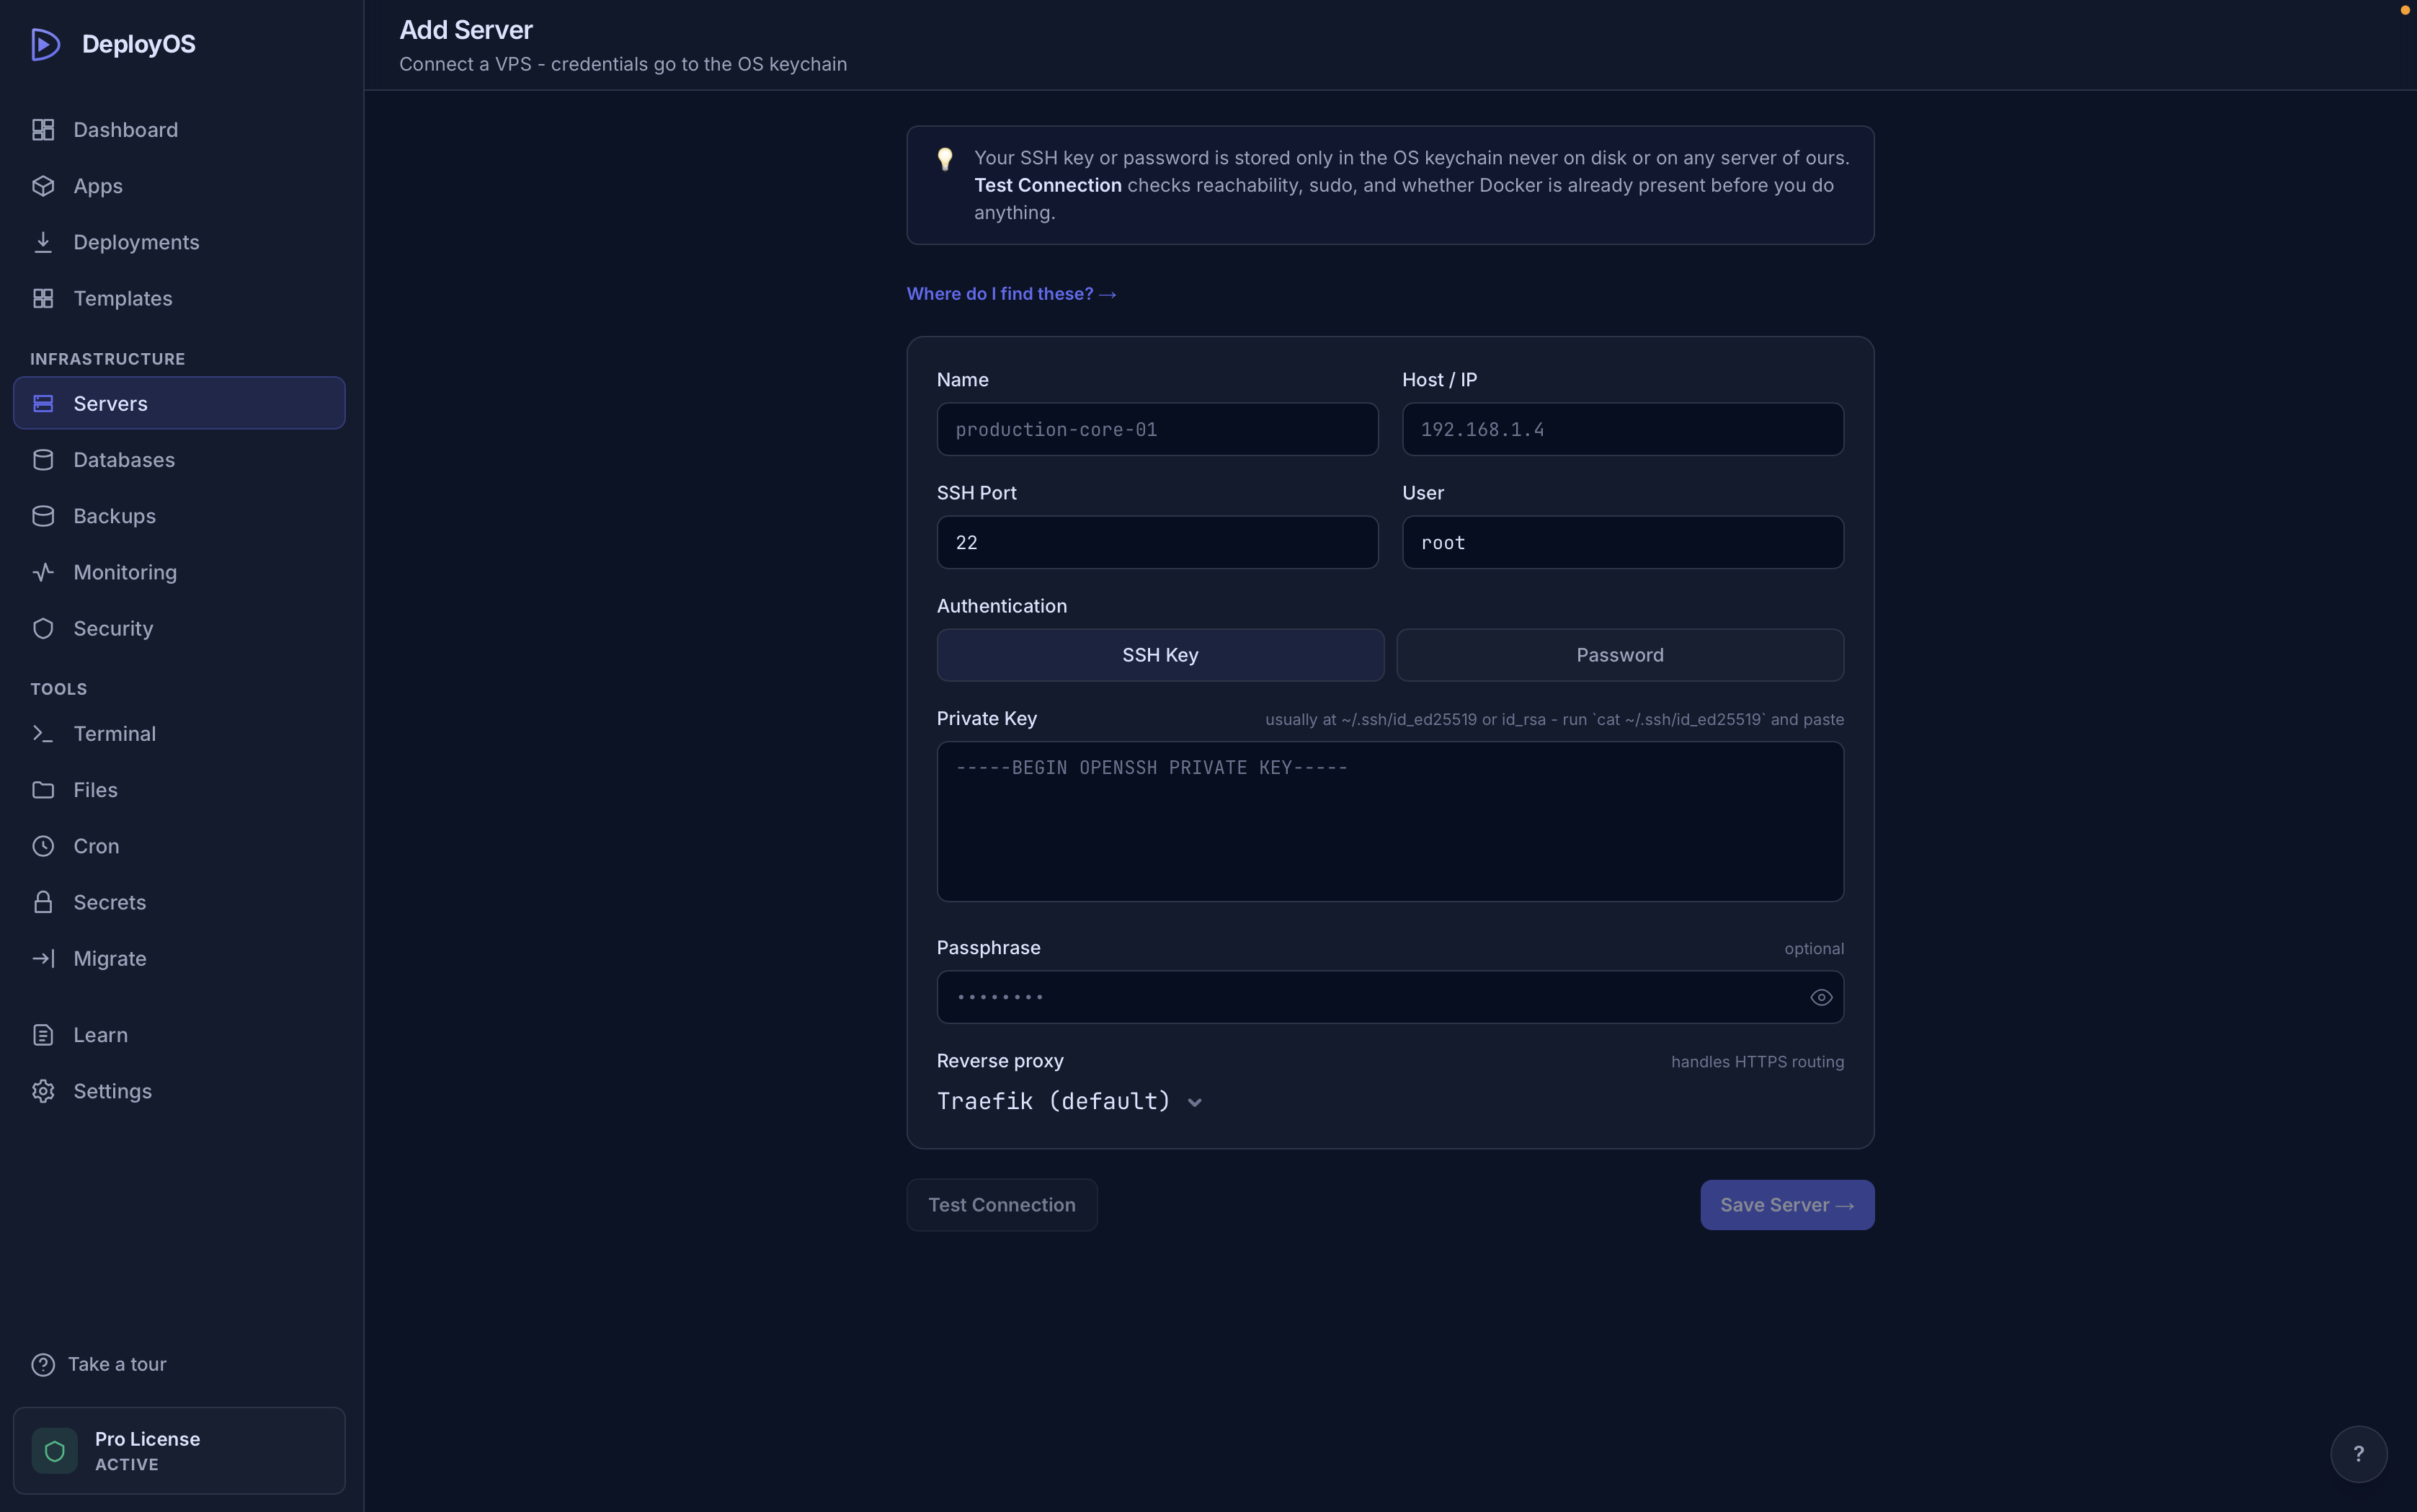Click the DeployOS logo icon
Viewport: 2417px width, 1512px height.
45,44
